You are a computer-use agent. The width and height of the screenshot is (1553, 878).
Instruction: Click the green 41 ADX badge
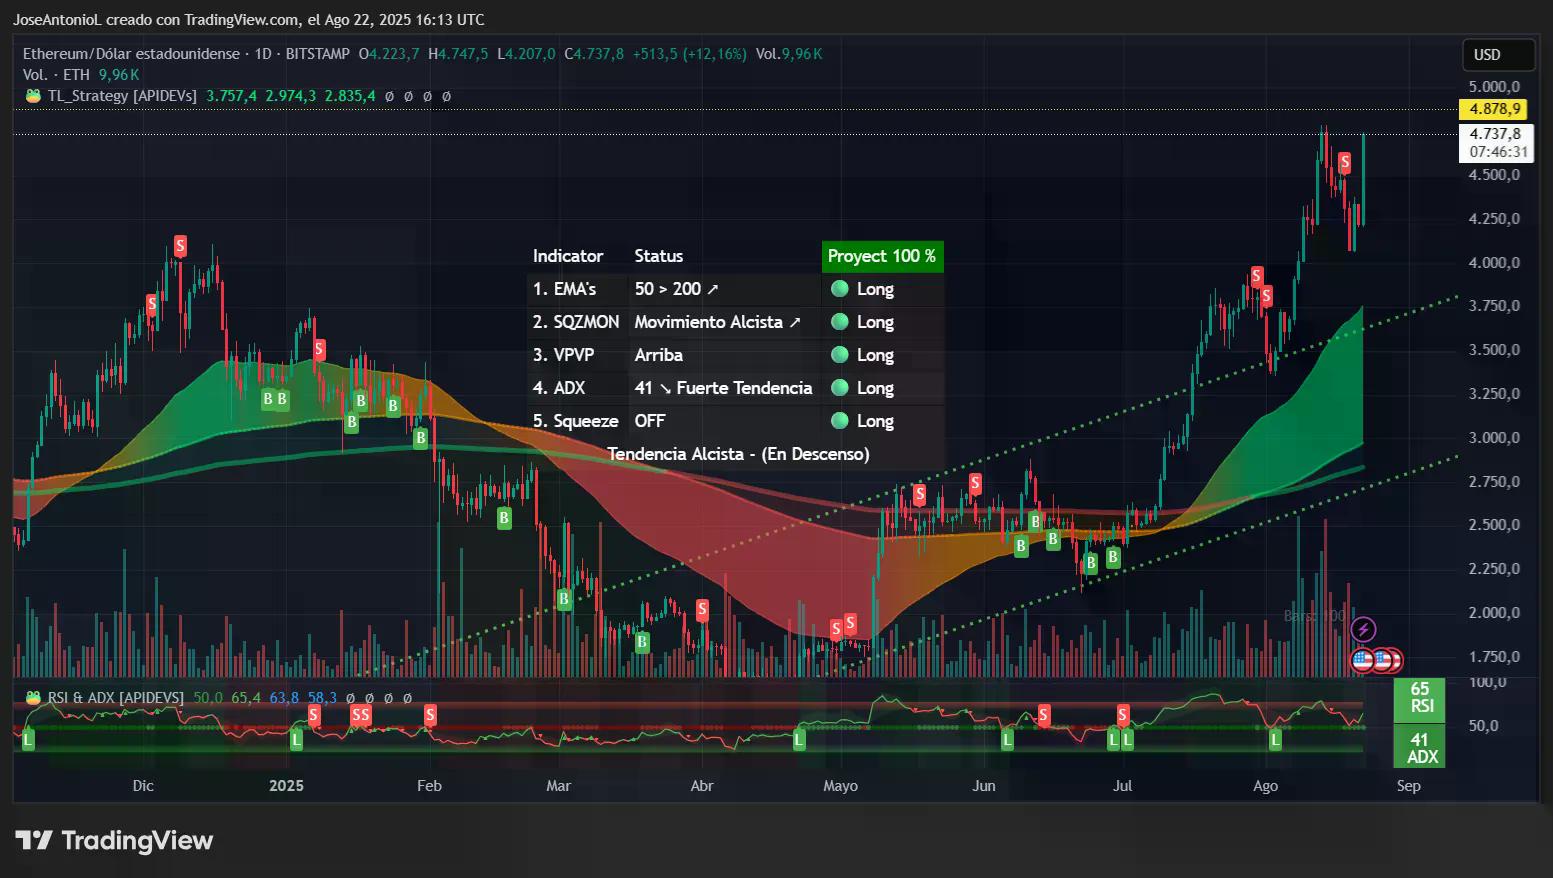(1420, 748)
